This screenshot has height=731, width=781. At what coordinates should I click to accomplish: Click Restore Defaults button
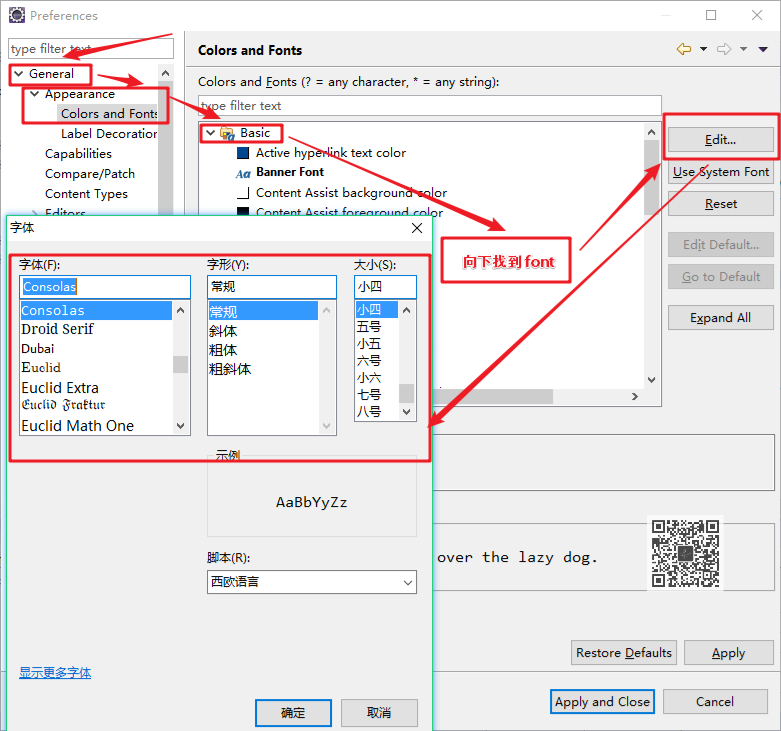624,652
